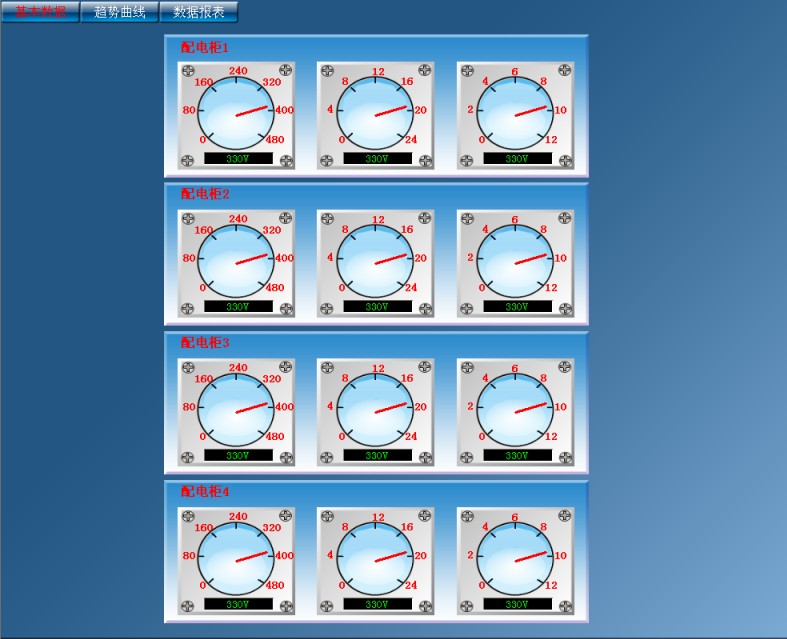This screenshot has height=639, width=787.
Task: Open the 基本数据 tab
Action: click(40, 12)
